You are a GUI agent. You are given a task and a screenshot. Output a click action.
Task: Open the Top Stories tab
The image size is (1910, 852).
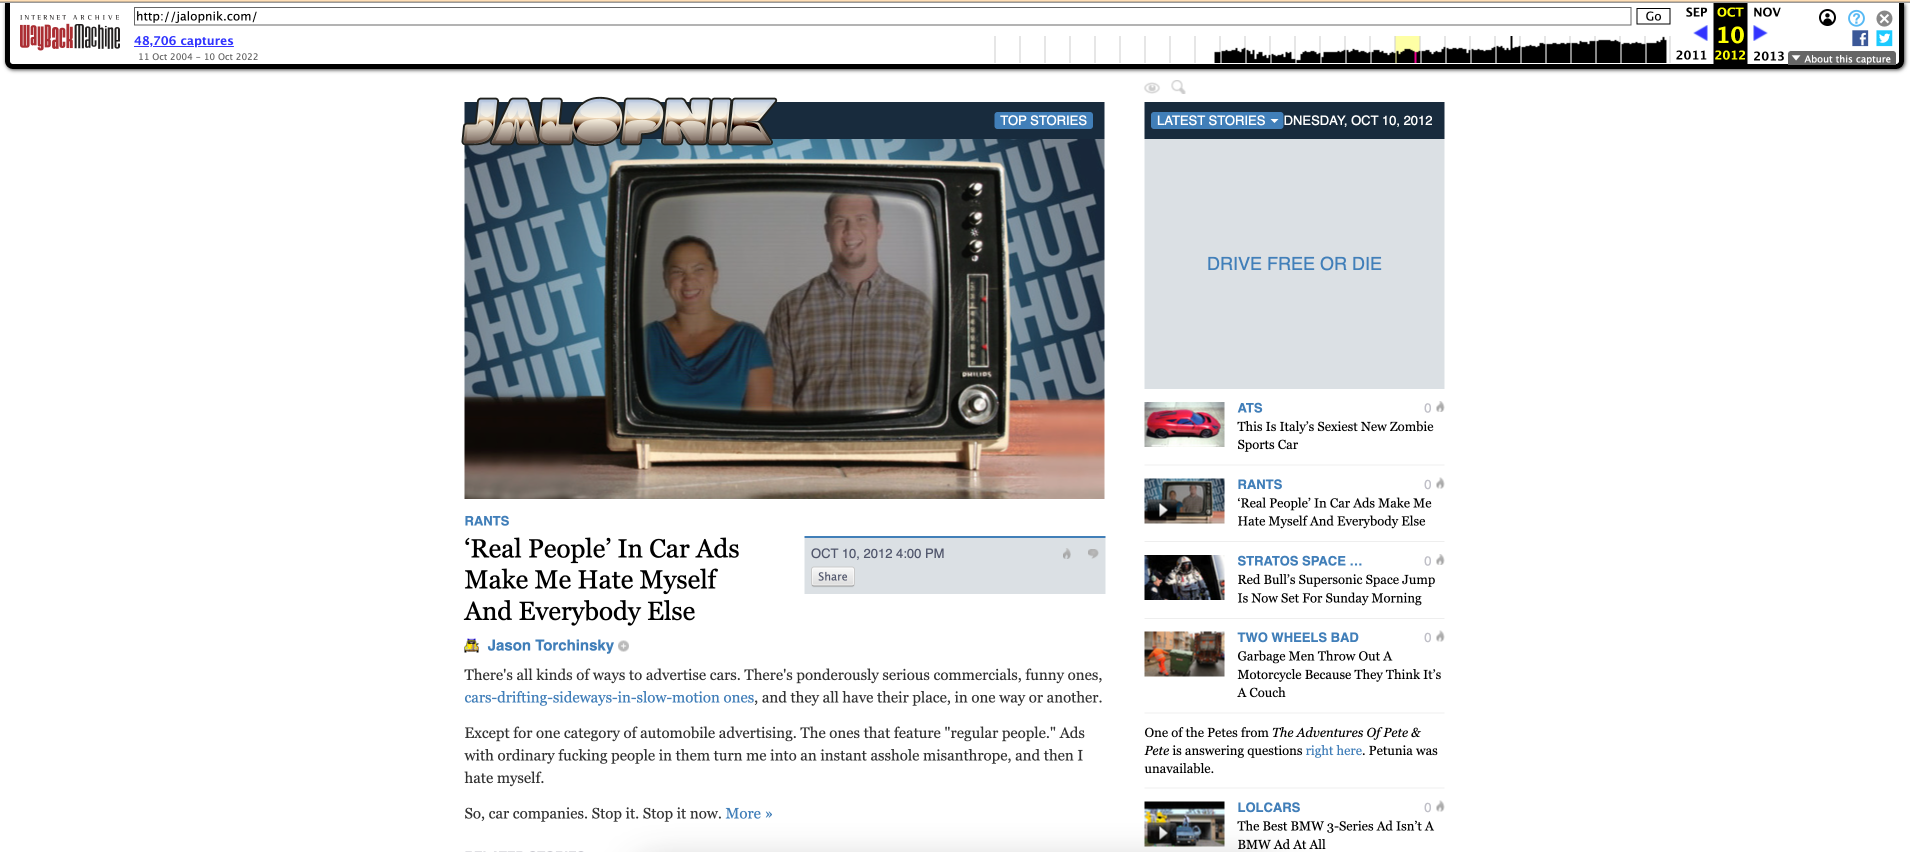click(x=1042, y=121)
